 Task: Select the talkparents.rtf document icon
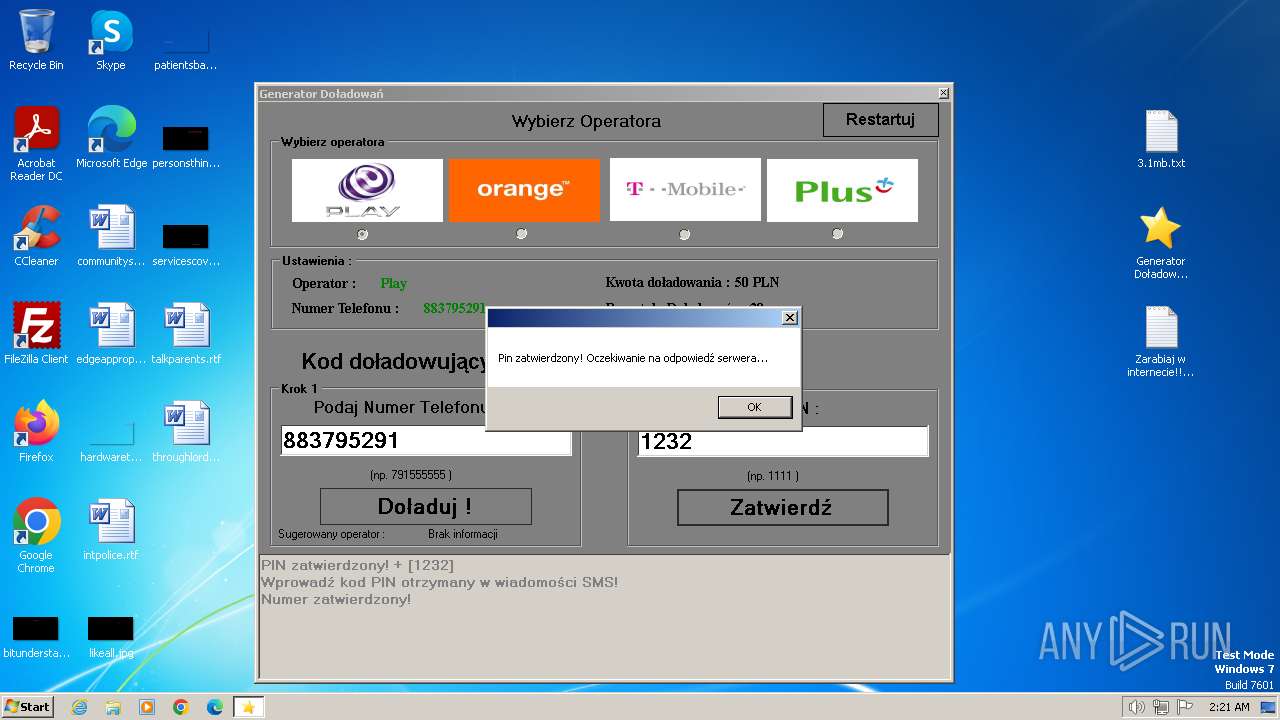pos(186,334)
